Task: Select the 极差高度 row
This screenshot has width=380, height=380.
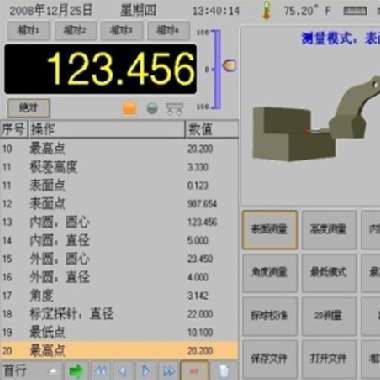Action: tap(119, 167)
